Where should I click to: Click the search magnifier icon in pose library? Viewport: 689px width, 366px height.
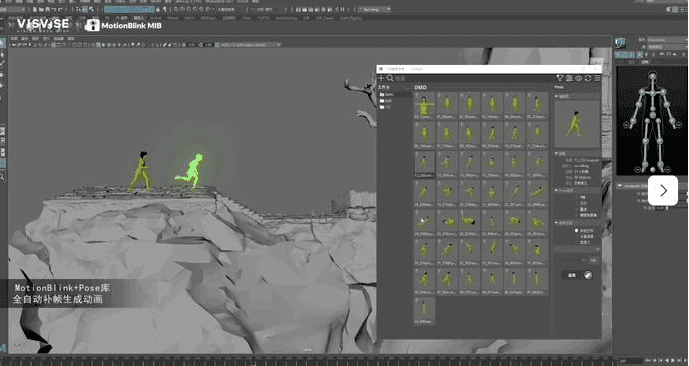pyautogui.click(x=390, y=78)
